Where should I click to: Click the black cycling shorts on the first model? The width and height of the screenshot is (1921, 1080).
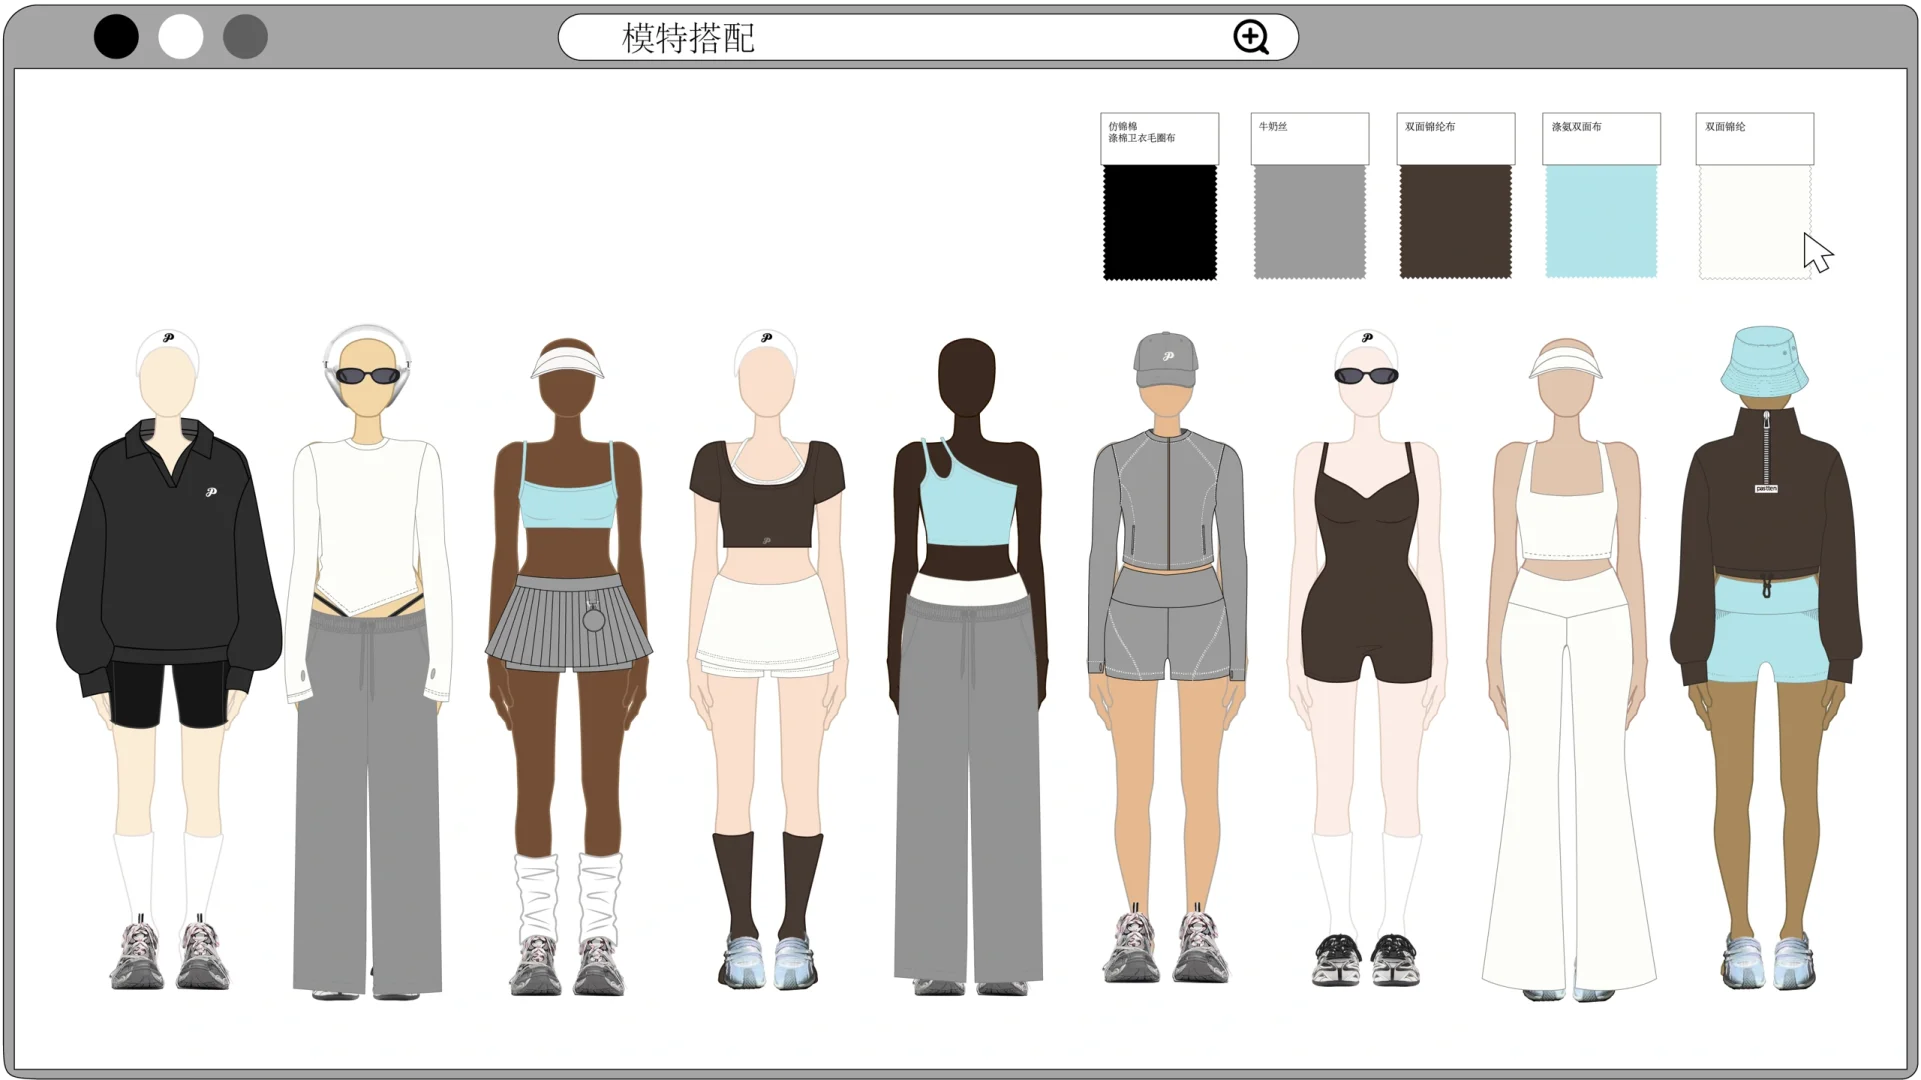pyautogui.click(x=170, y=693)
